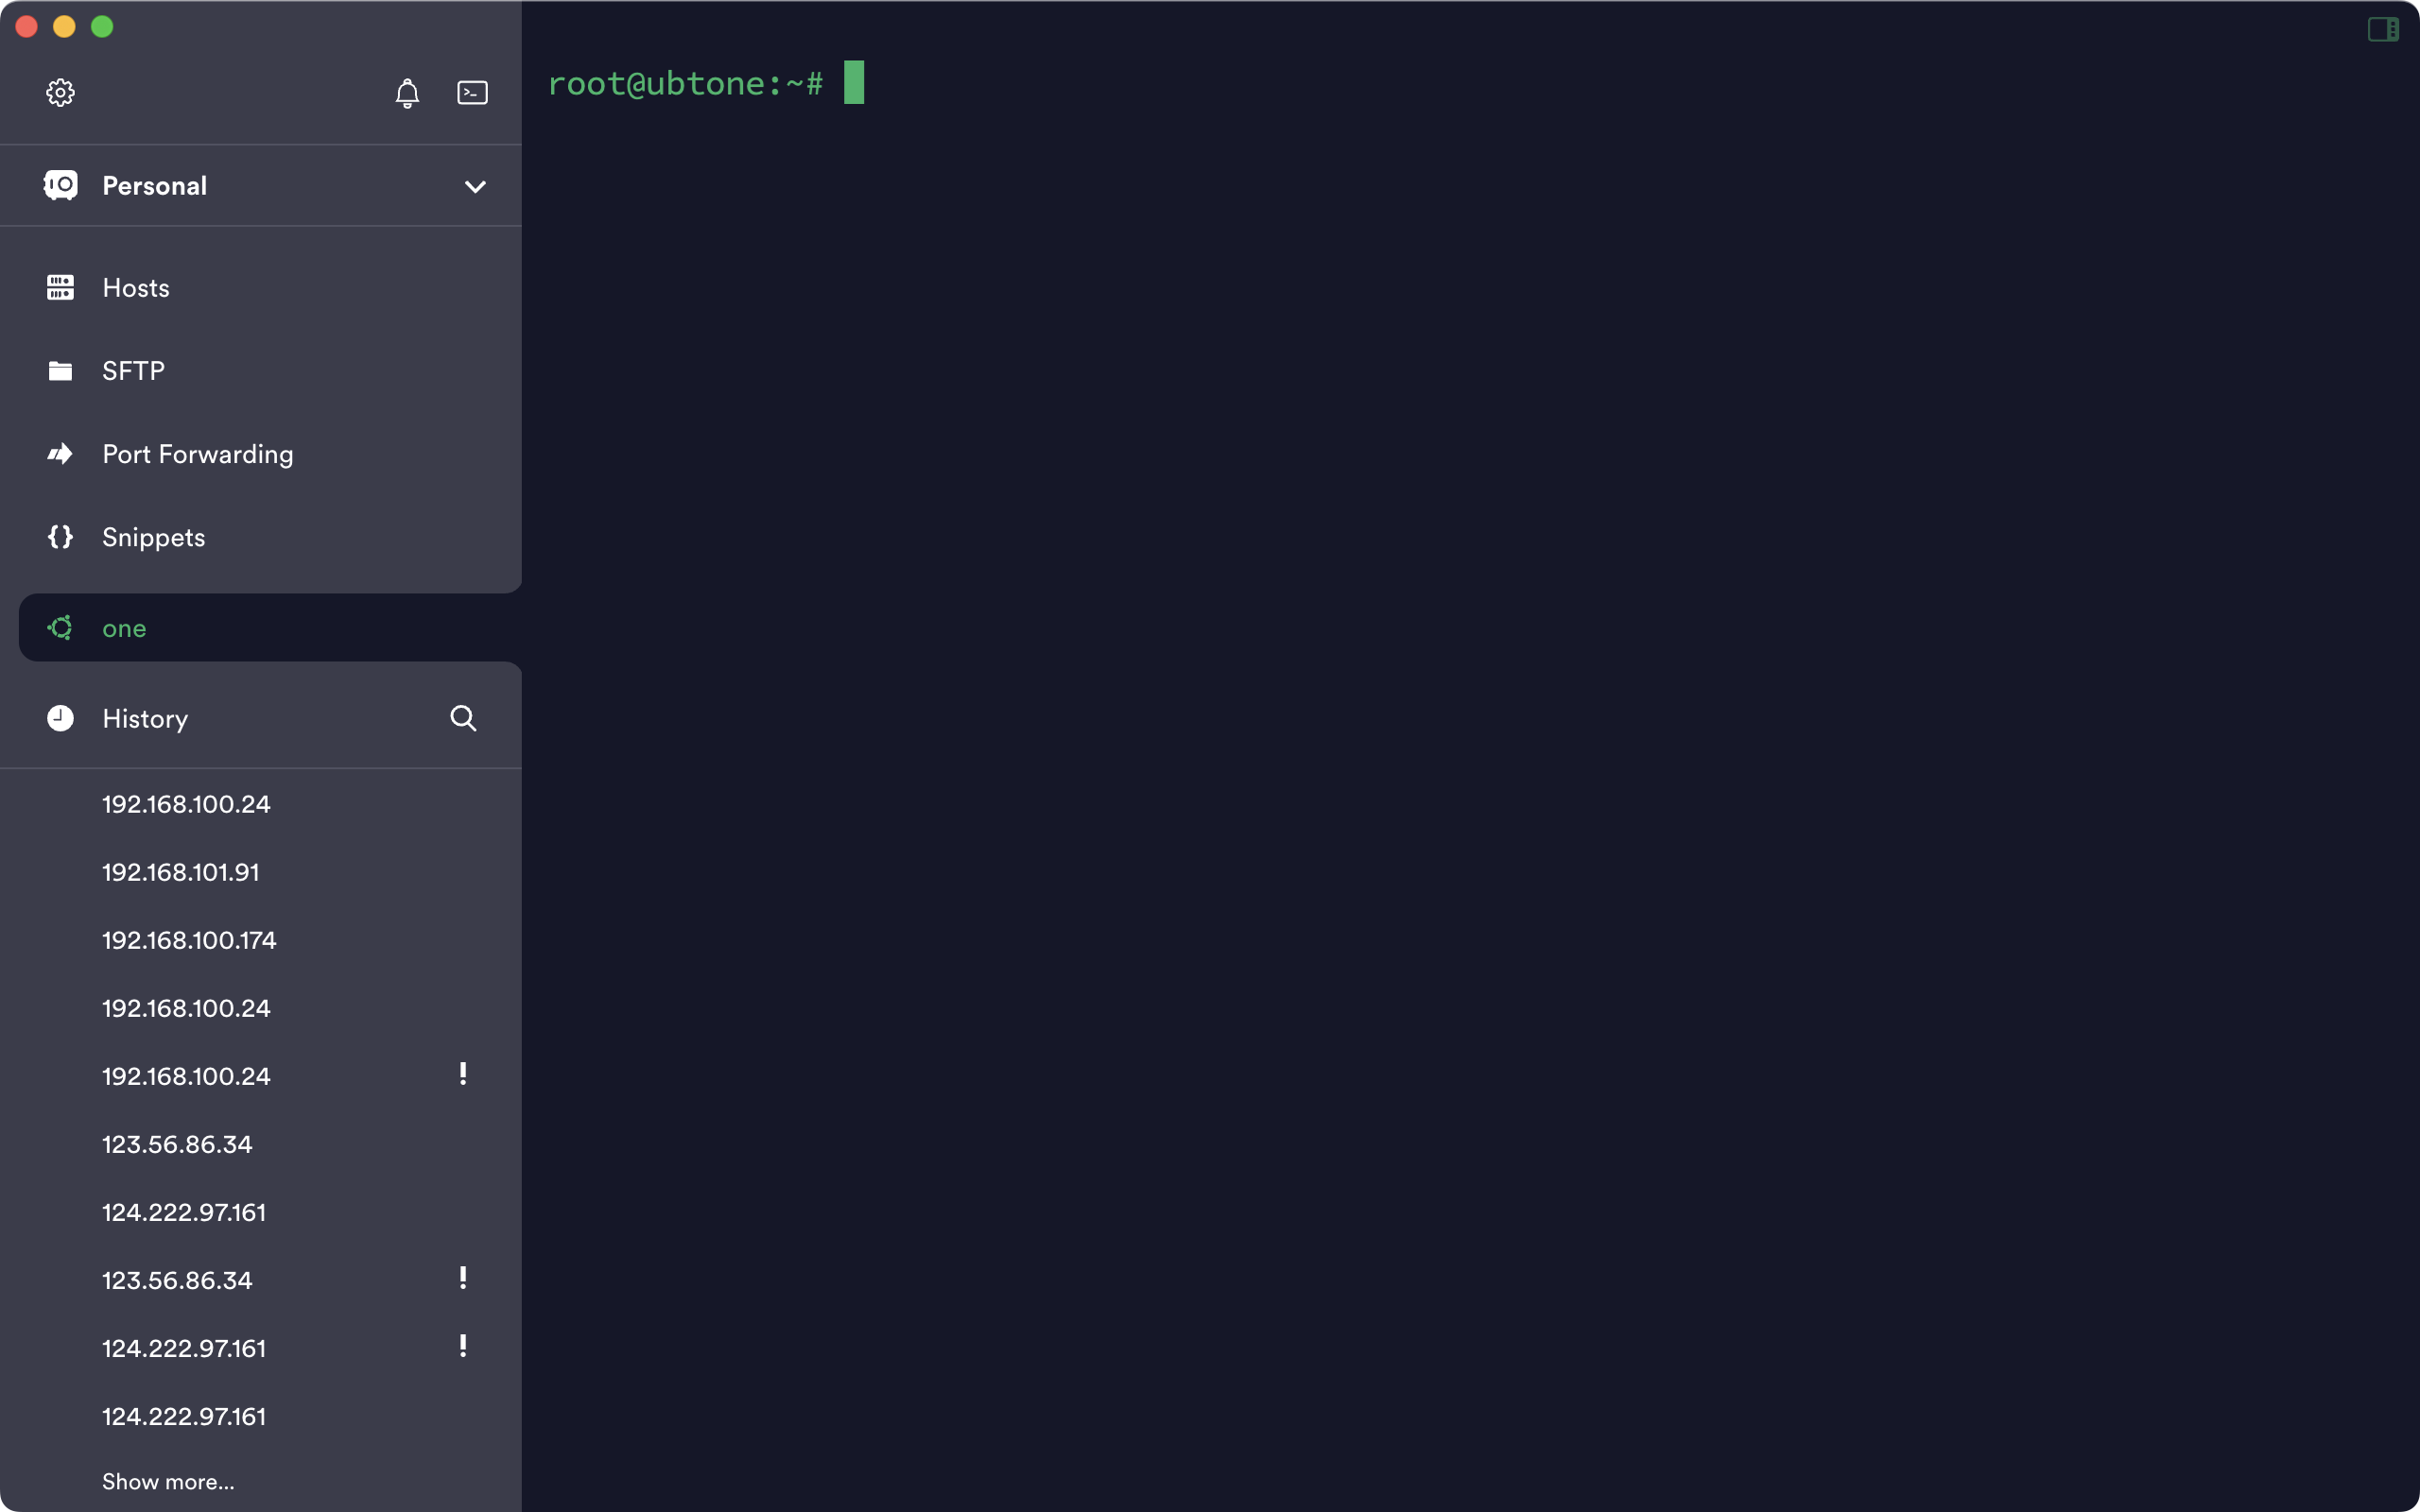Screen dimensions: 2420x1512
Task: Open the SFTP section
Action: (x=133, y=371)
